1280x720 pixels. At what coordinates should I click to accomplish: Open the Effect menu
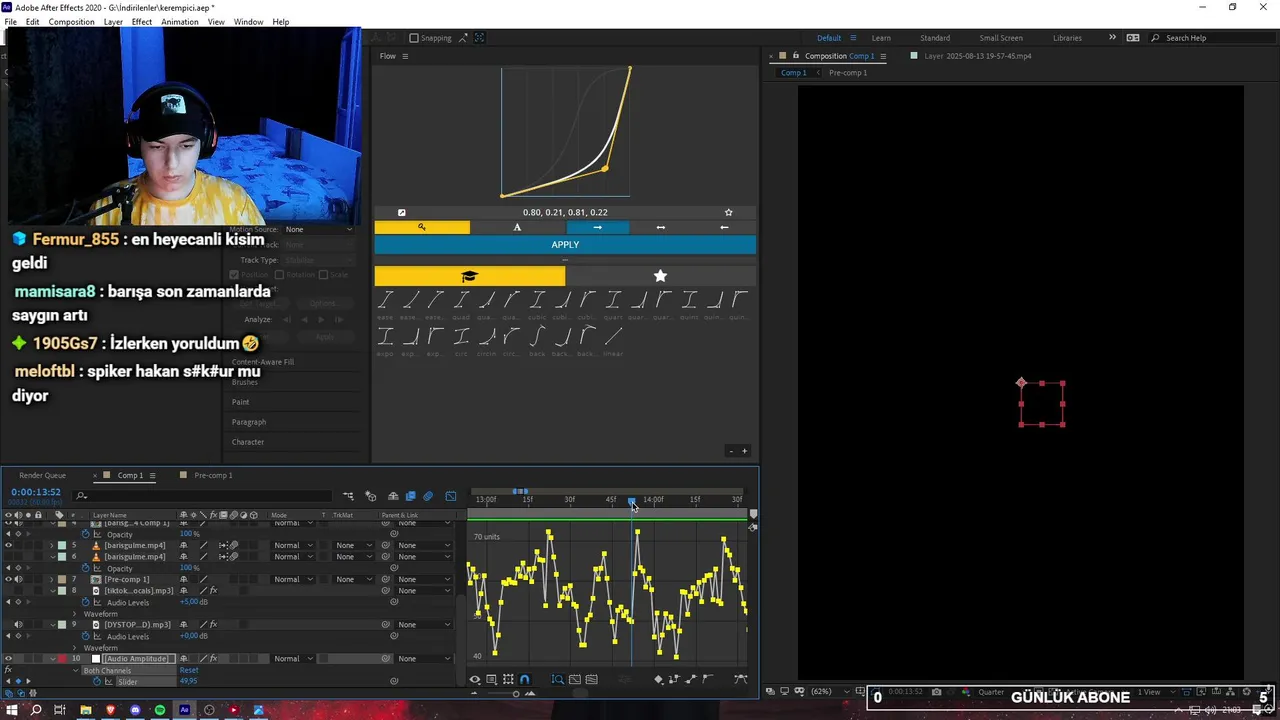(142, 22)
